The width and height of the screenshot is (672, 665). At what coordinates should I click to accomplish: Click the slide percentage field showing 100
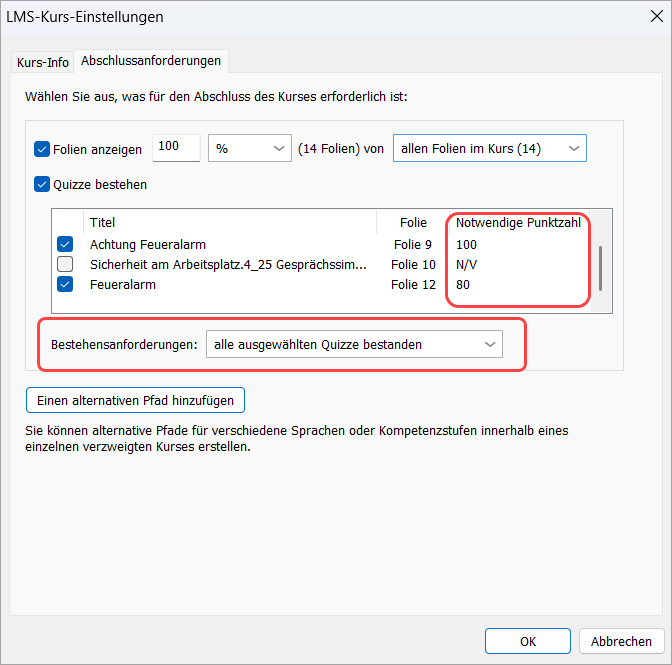(176, 148)
